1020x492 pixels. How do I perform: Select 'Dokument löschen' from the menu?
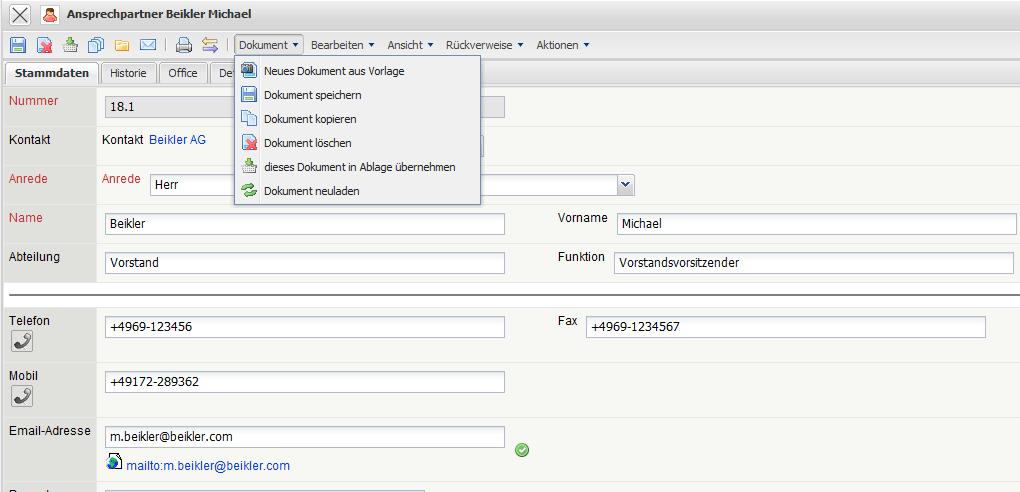point(307,143)
